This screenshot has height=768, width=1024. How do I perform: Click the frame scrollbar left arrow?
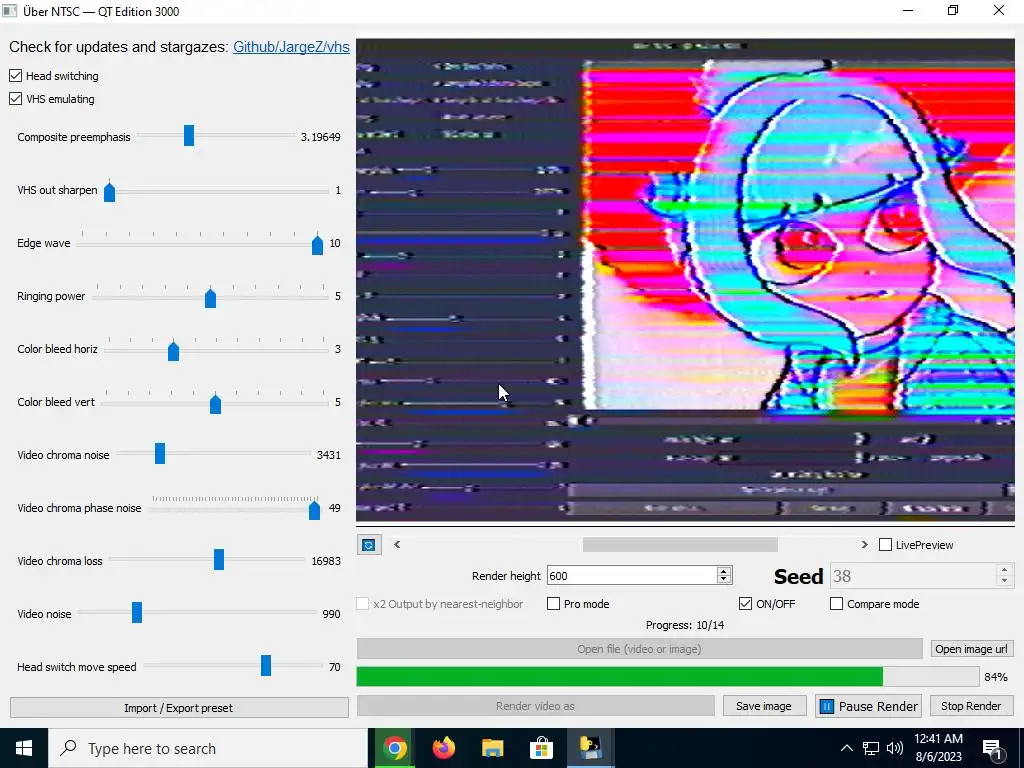coord(397,544)
